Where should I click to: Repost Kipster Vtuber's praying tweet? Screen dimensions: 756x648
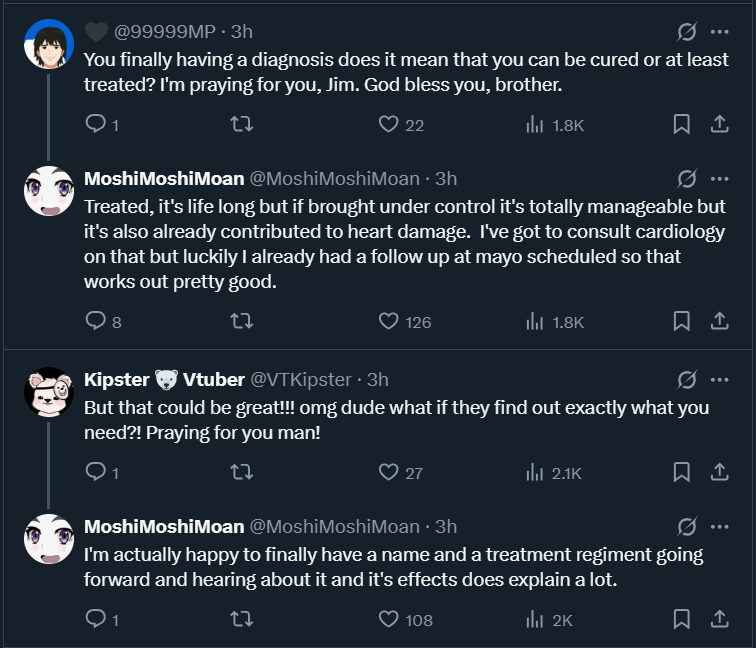point(241,472)
